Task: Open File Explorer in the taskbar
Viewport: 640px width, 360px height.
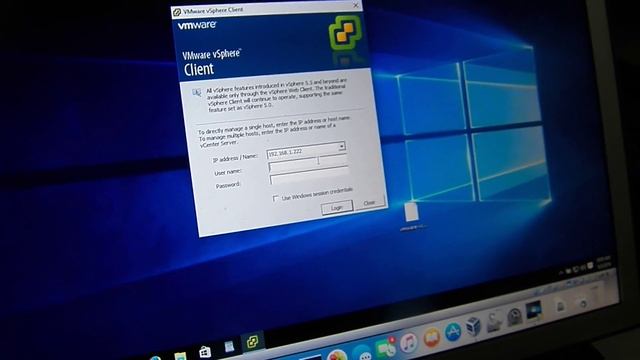Action: pyautogui.click(x=180, y=356)
